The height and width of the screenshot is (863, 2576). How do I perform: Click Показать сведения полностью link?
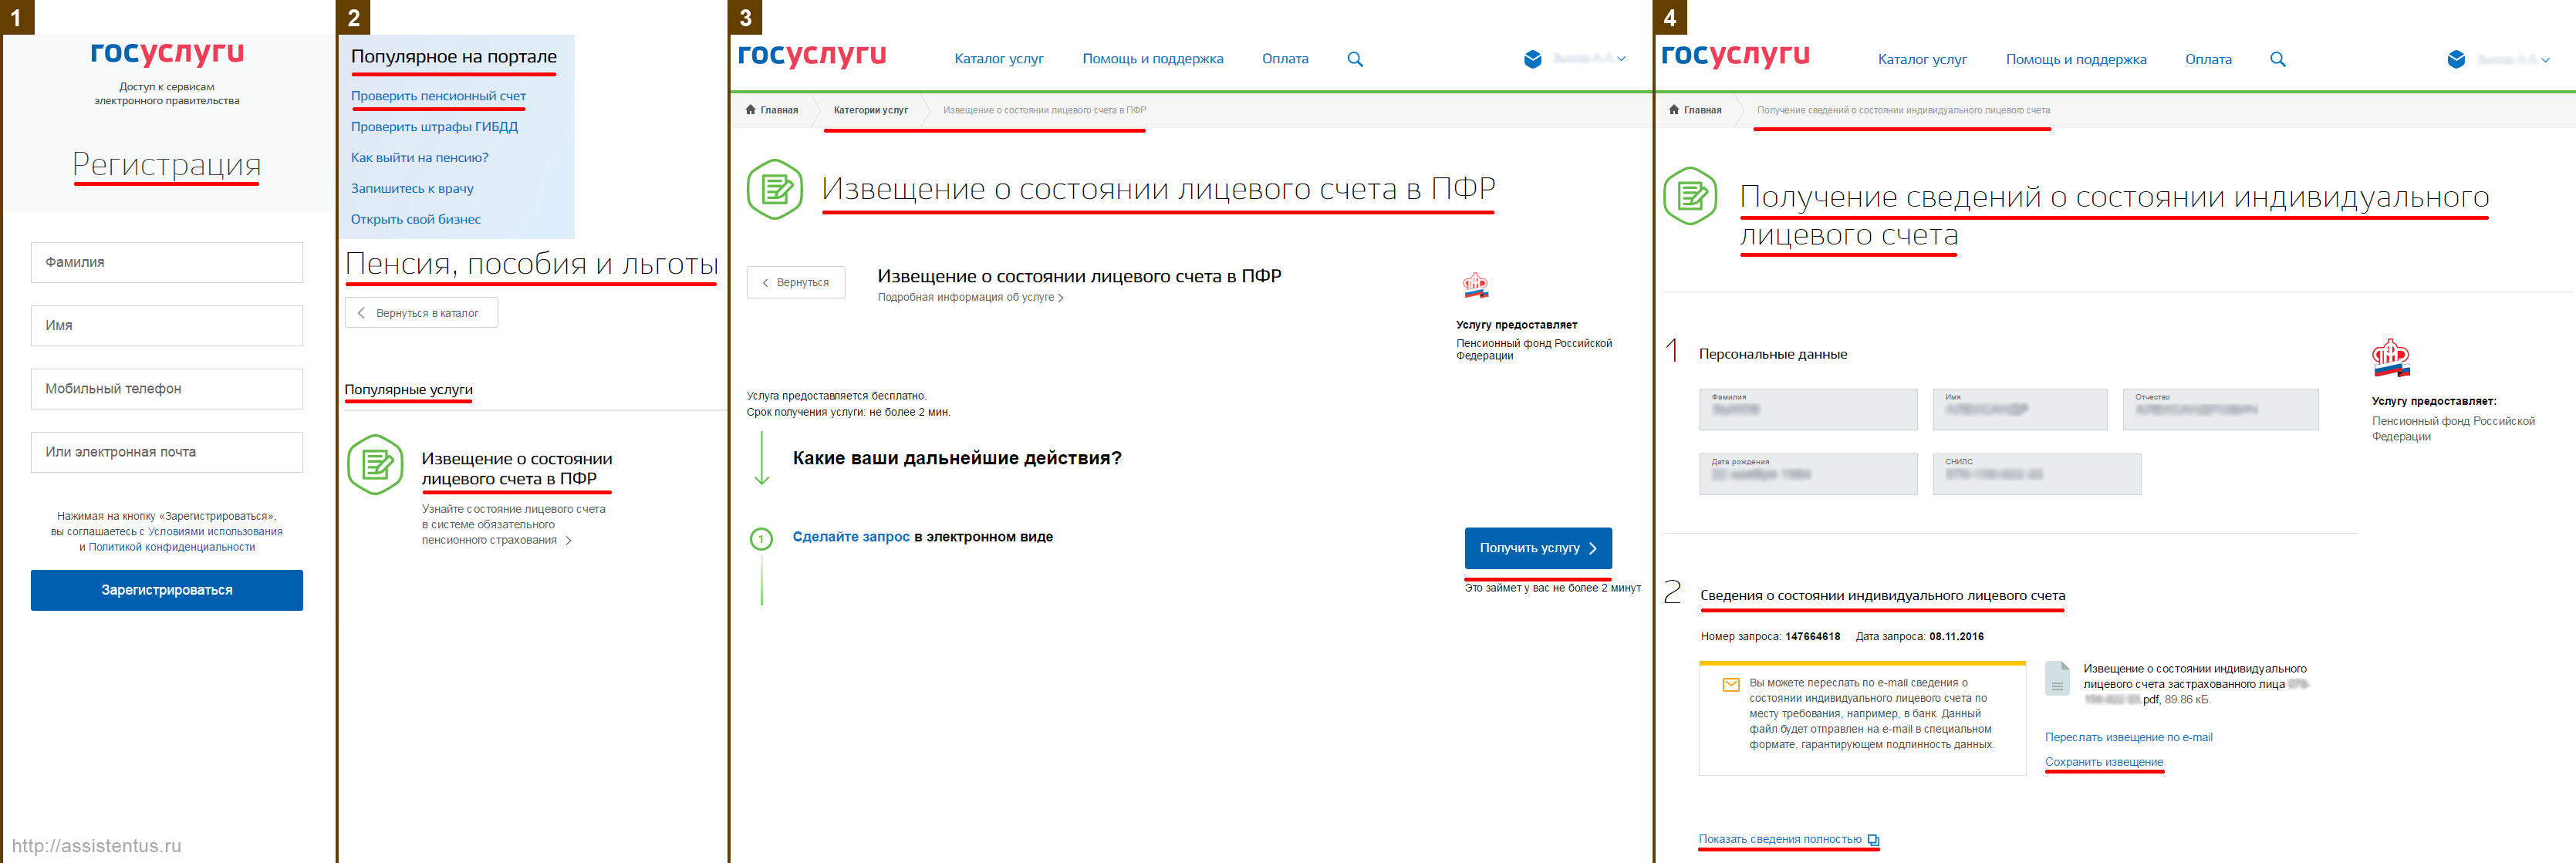click(1780, 839)
